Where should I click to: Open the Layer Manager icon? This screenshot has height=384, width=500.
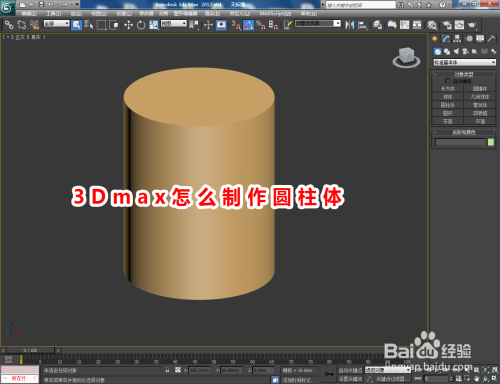point(377,25)
